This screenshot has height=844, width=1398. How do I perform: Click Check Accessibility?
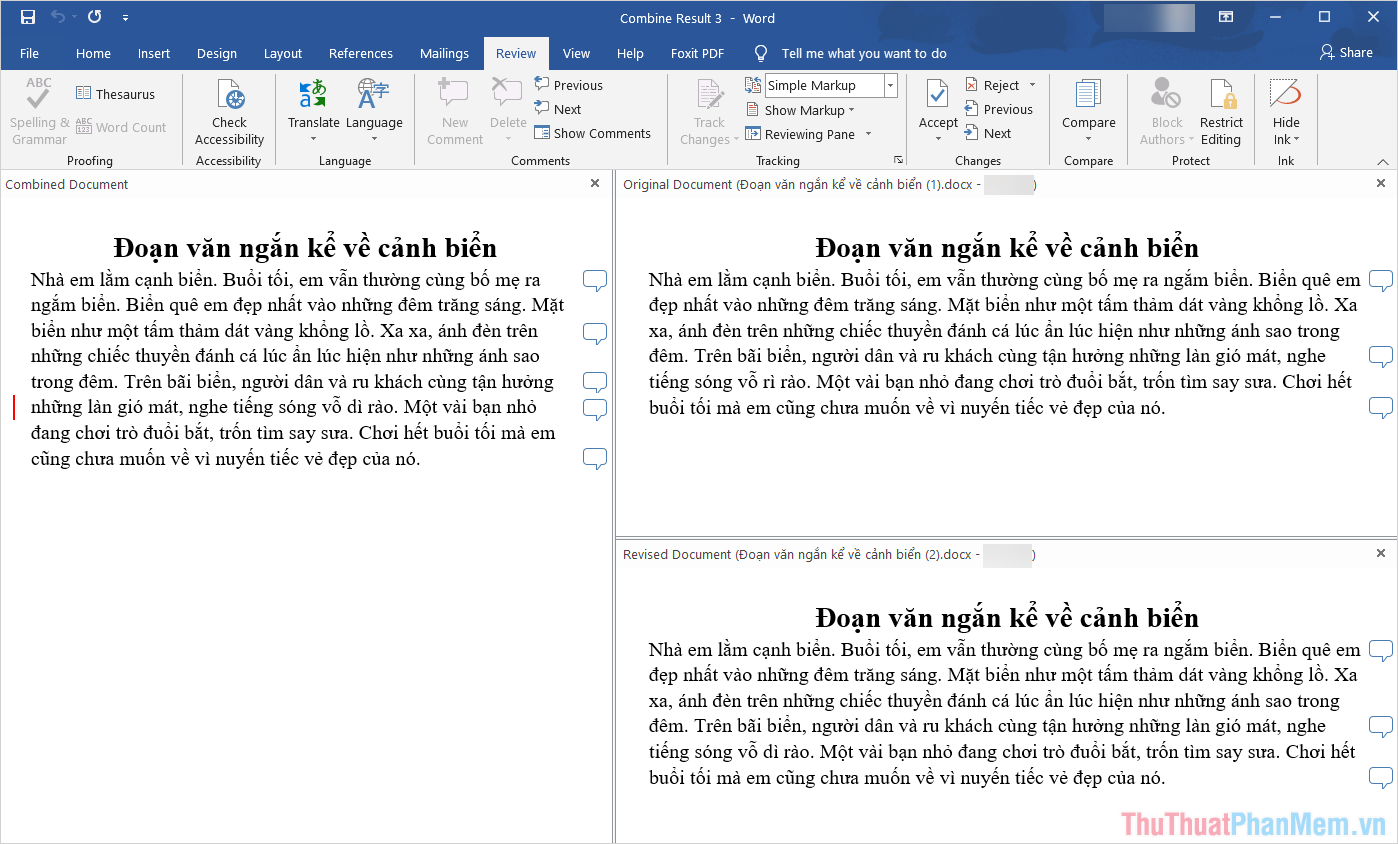pyautogui.click(x=228, y=110)
